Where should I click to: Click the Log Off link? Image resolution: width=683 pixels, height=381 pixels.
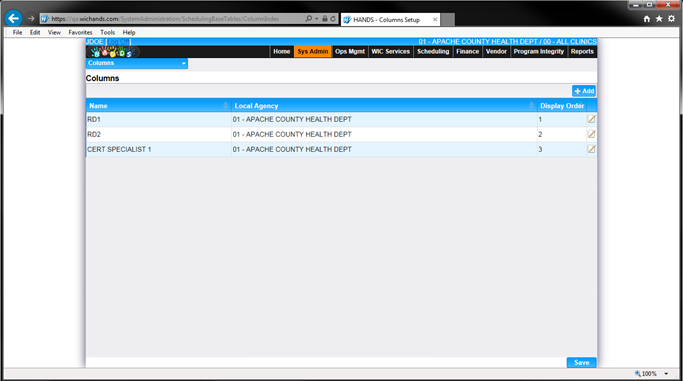tap(118, 42)
